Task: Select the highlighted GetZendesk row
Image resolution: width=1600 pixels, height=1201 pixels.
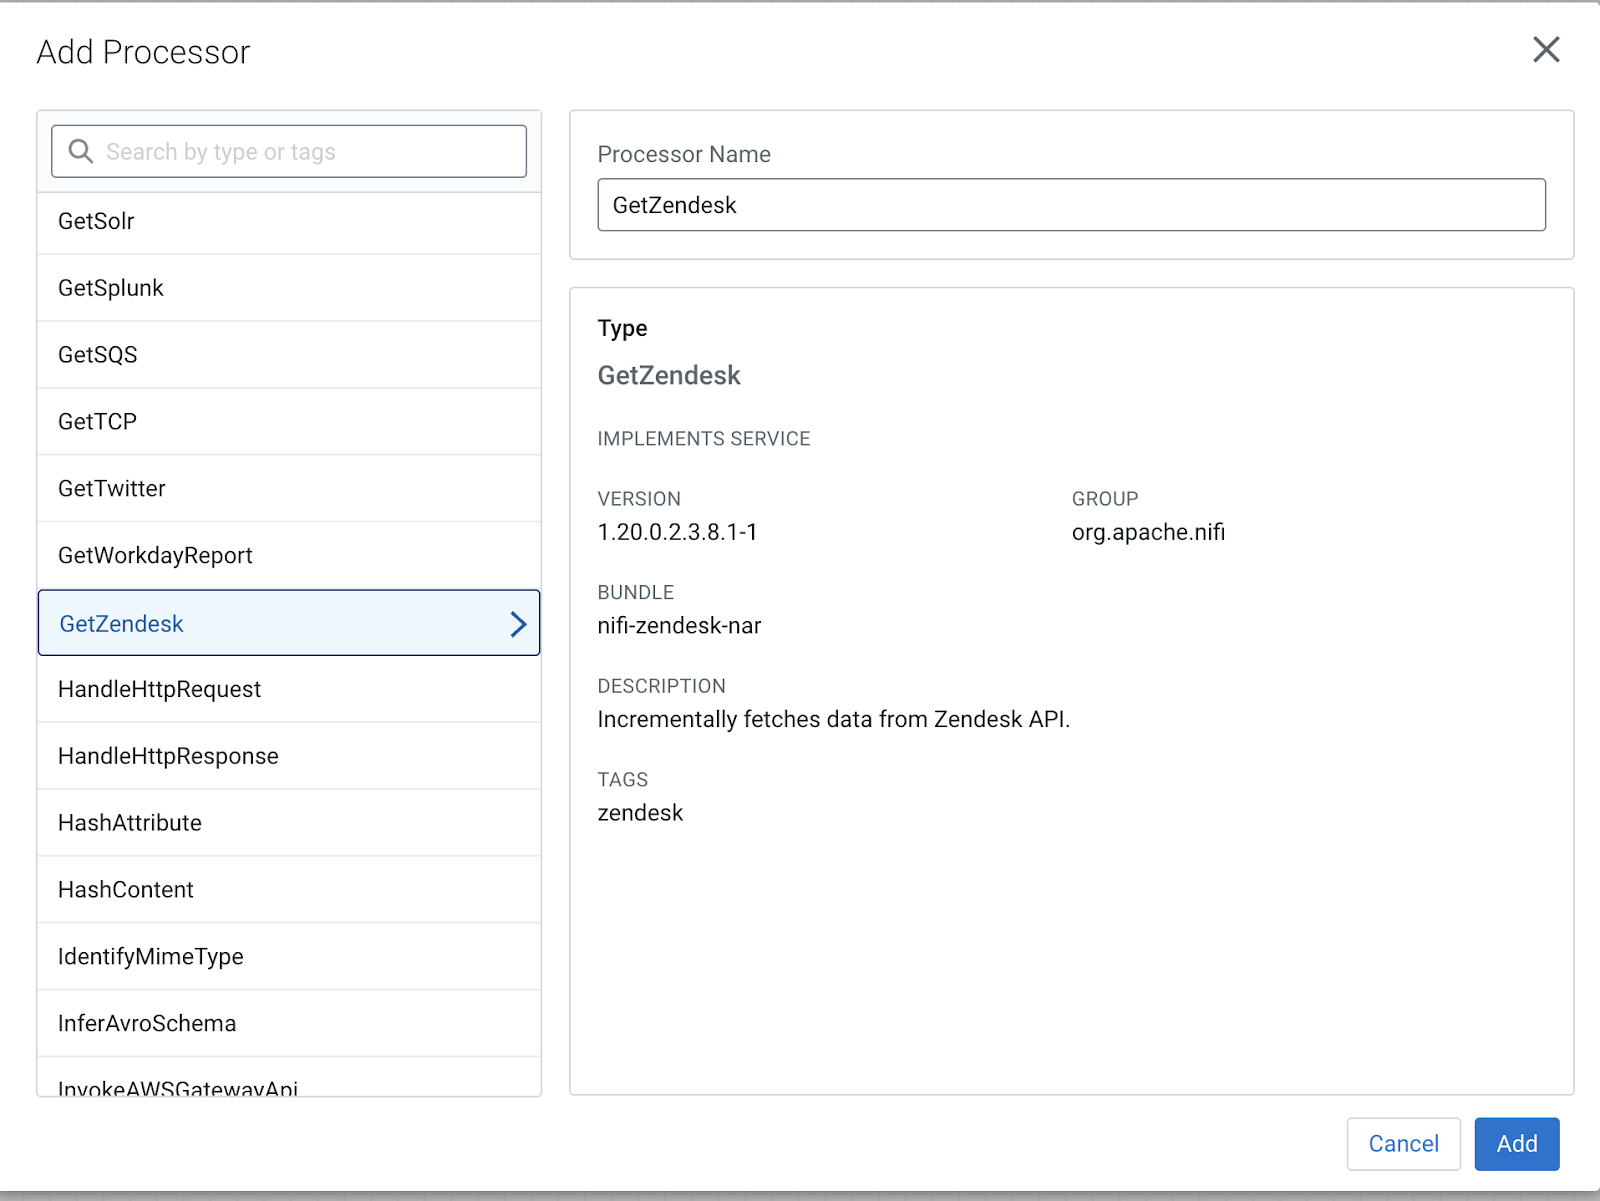Action: point(289,623)
